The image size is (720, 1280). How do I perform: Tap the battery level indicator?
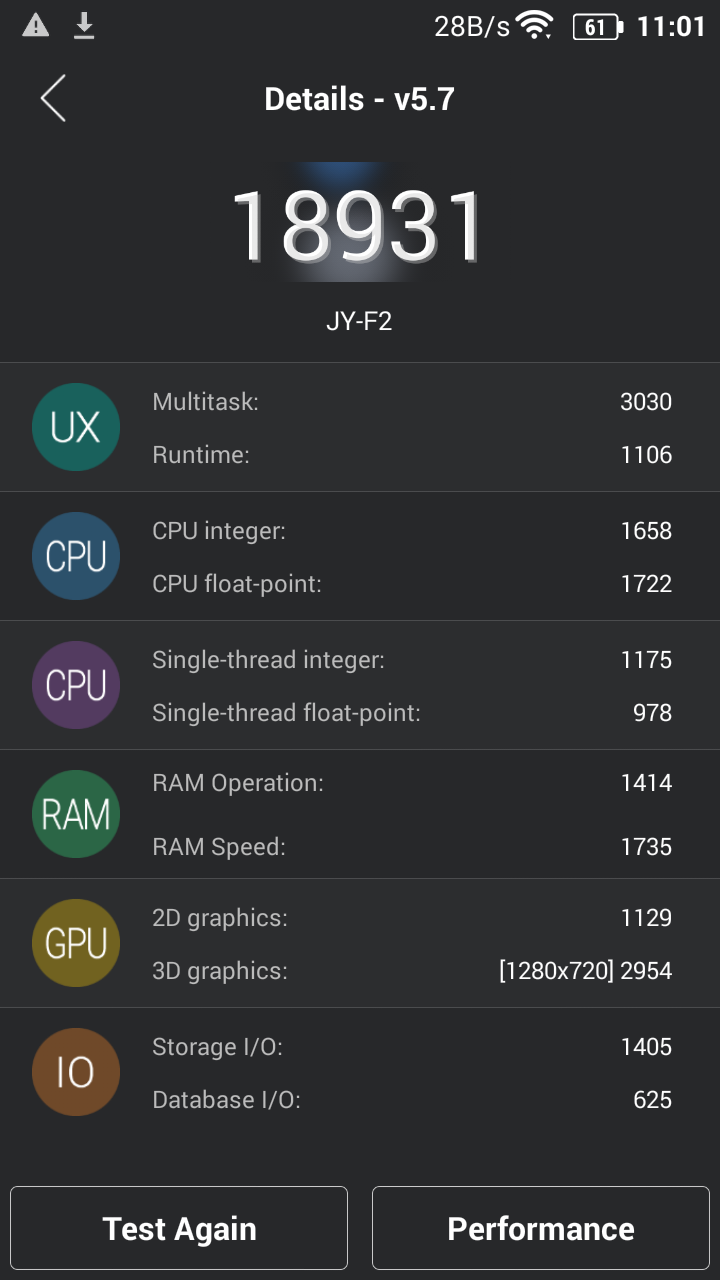click(597, 27)
